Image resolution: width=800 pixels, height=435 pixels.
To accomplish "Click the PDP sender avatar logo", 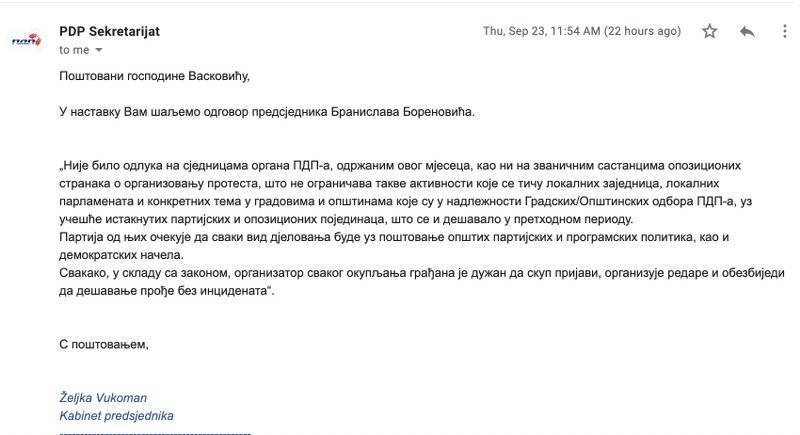I will [26, 40].
